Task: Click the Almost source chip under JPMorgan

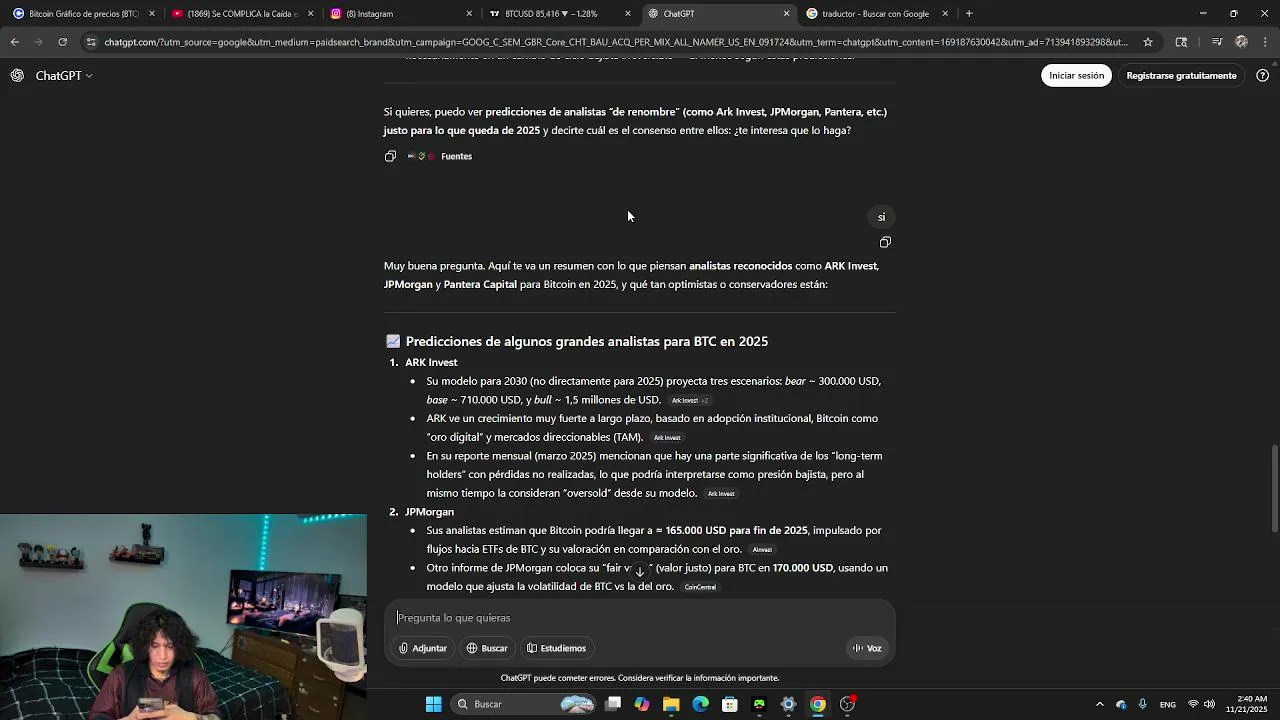Action: 762,550
